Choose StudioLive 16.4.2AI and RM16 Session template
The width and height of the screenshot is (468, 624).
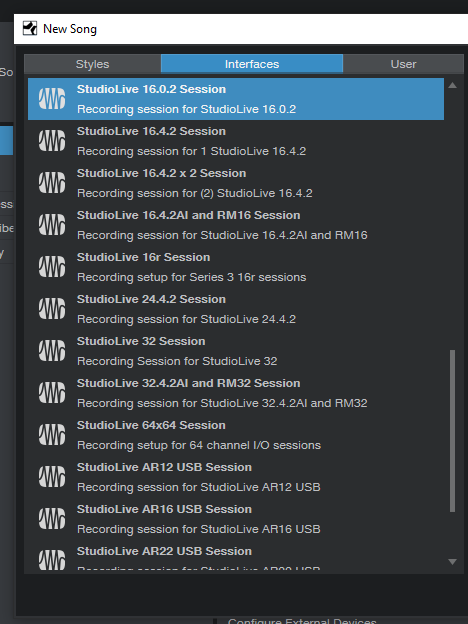(236, 225)
